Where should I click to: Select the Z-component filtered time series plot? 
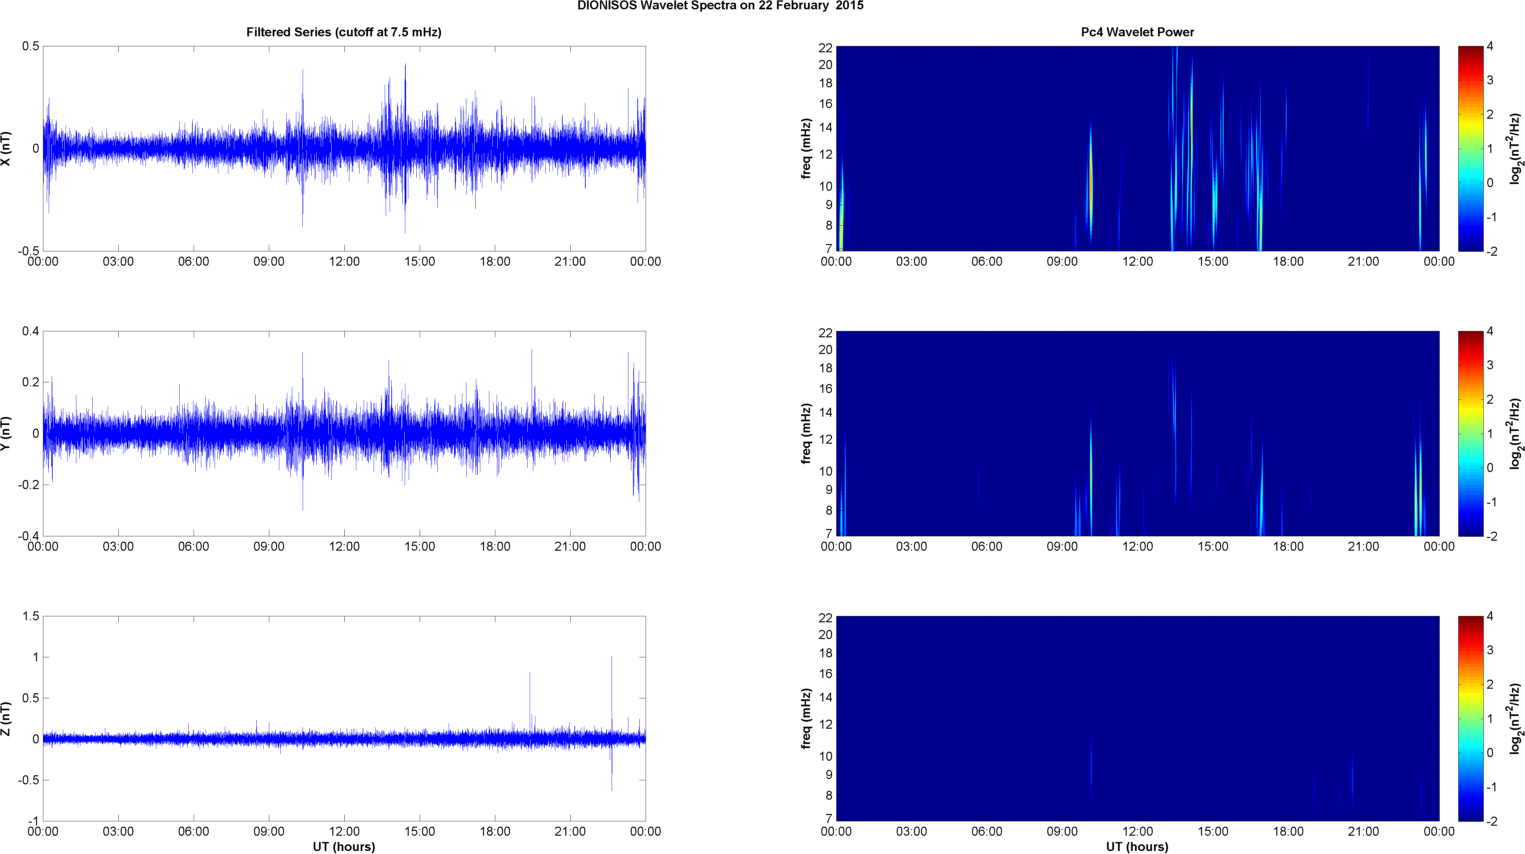(343, 718)
